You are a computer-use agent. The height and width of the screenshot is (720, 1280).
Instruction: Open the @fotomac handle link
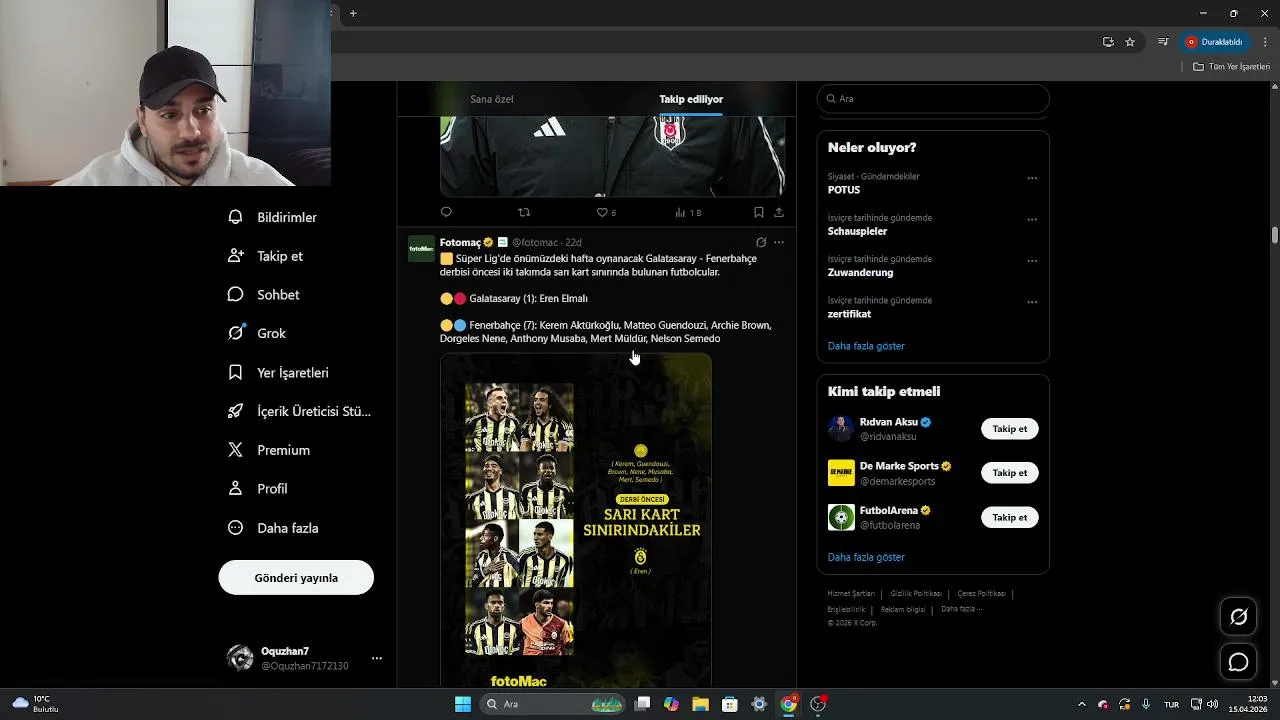[x=535, y=242]
